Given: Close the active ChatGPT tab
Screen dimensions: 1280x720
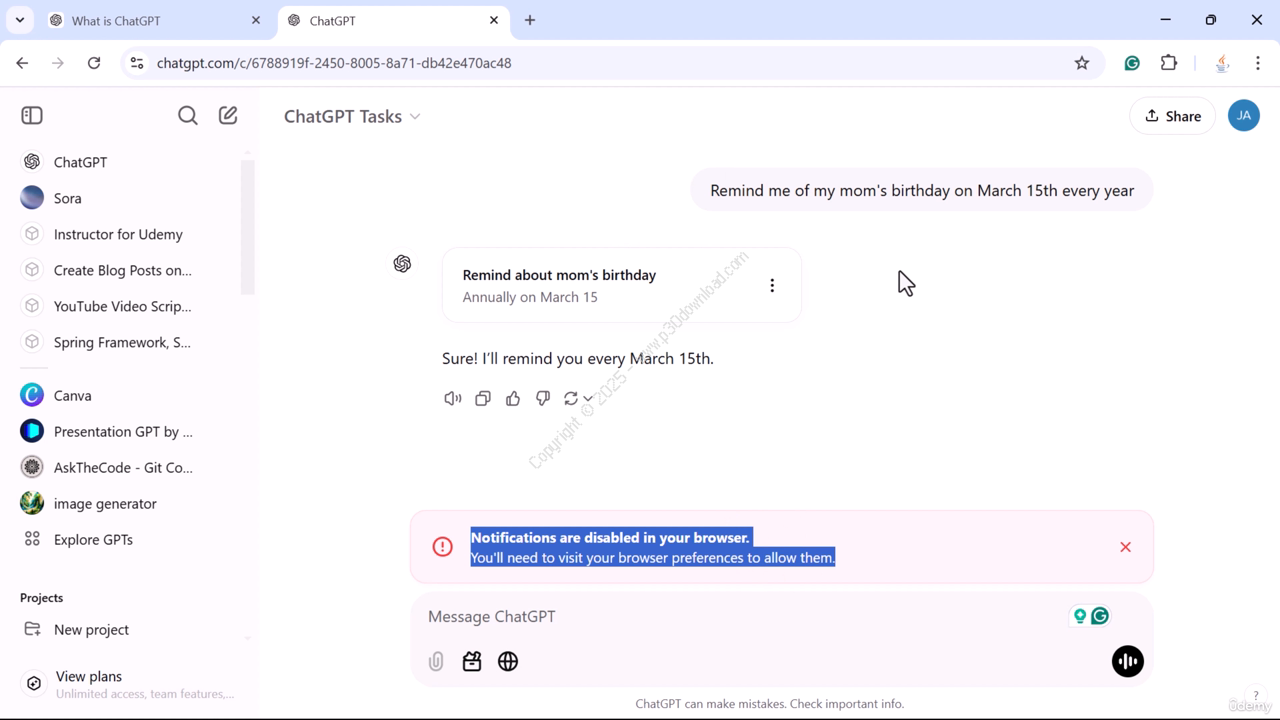Looking at the screenshot, I should (494, 20).
